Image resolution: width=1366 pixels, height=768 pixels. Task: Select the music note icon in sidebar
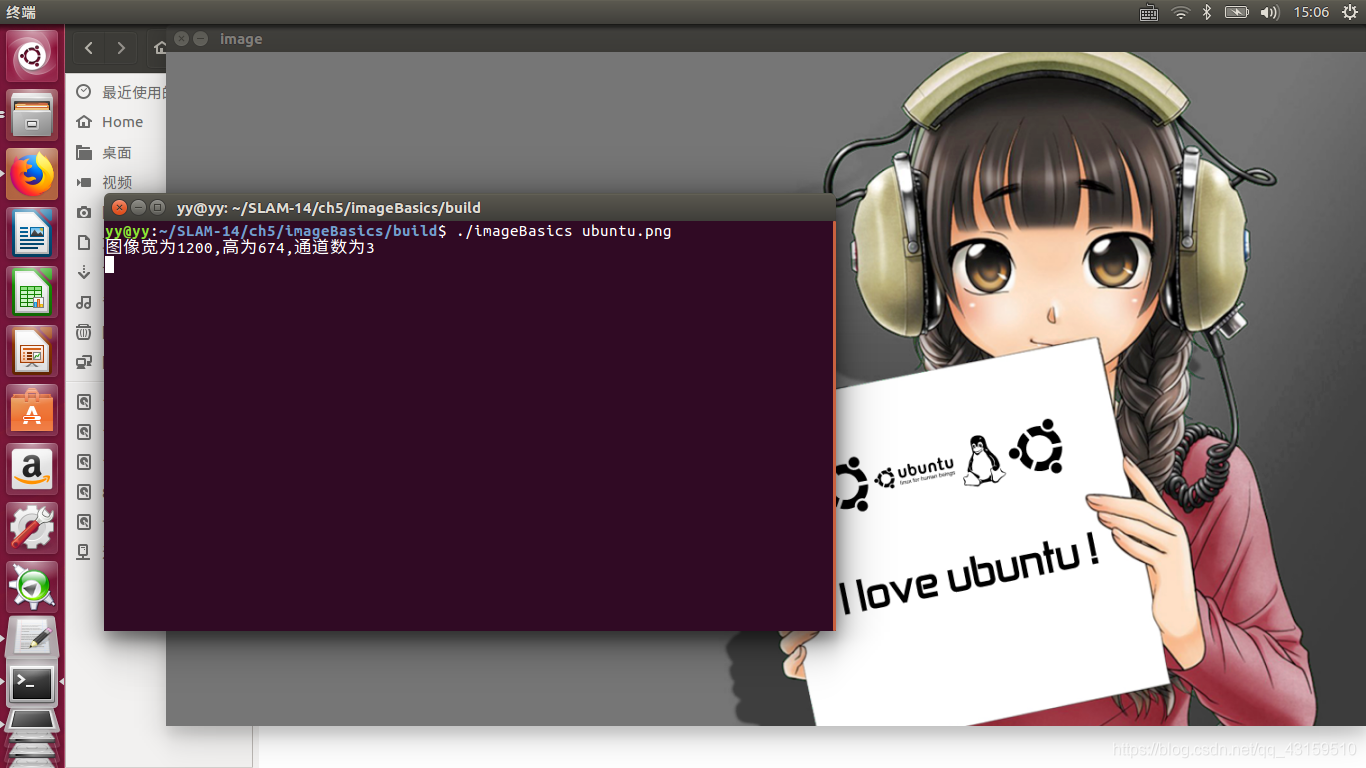tap(84, 302)
